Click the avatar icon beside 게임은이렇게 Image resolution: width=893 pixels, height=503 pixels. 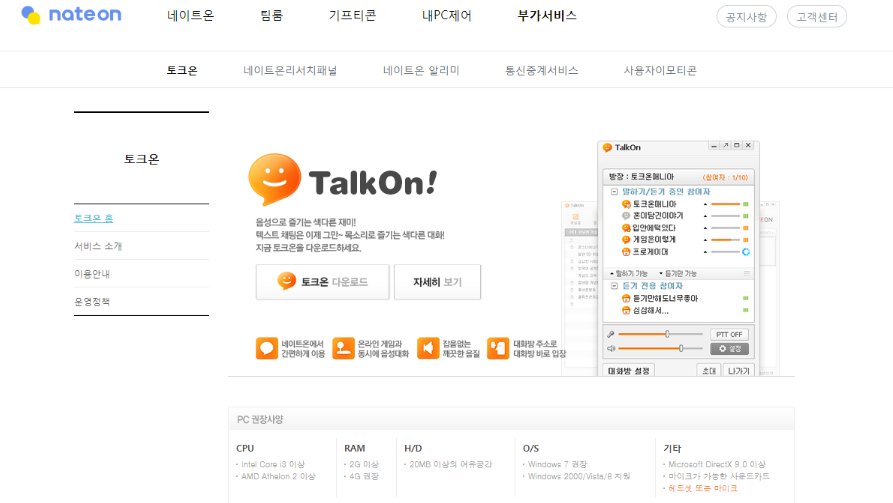(626, 240)
